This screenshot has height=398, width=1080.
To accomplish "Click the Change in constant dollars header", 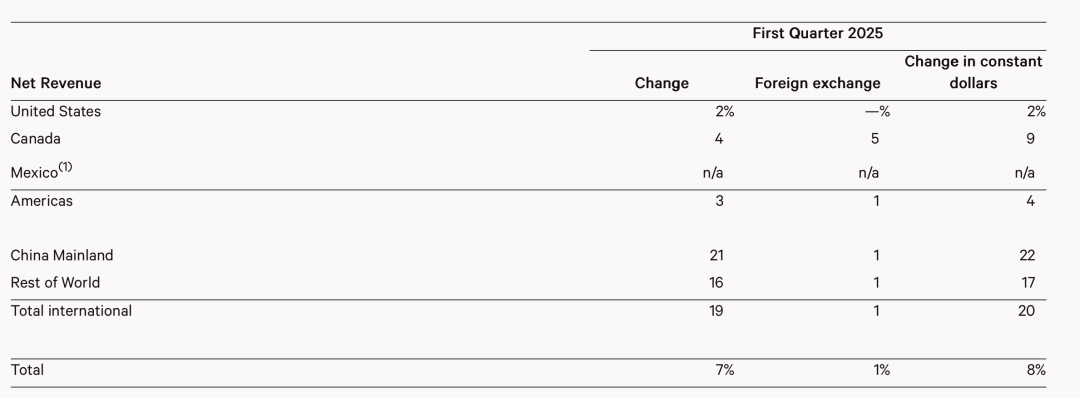I will coord(973,72).
